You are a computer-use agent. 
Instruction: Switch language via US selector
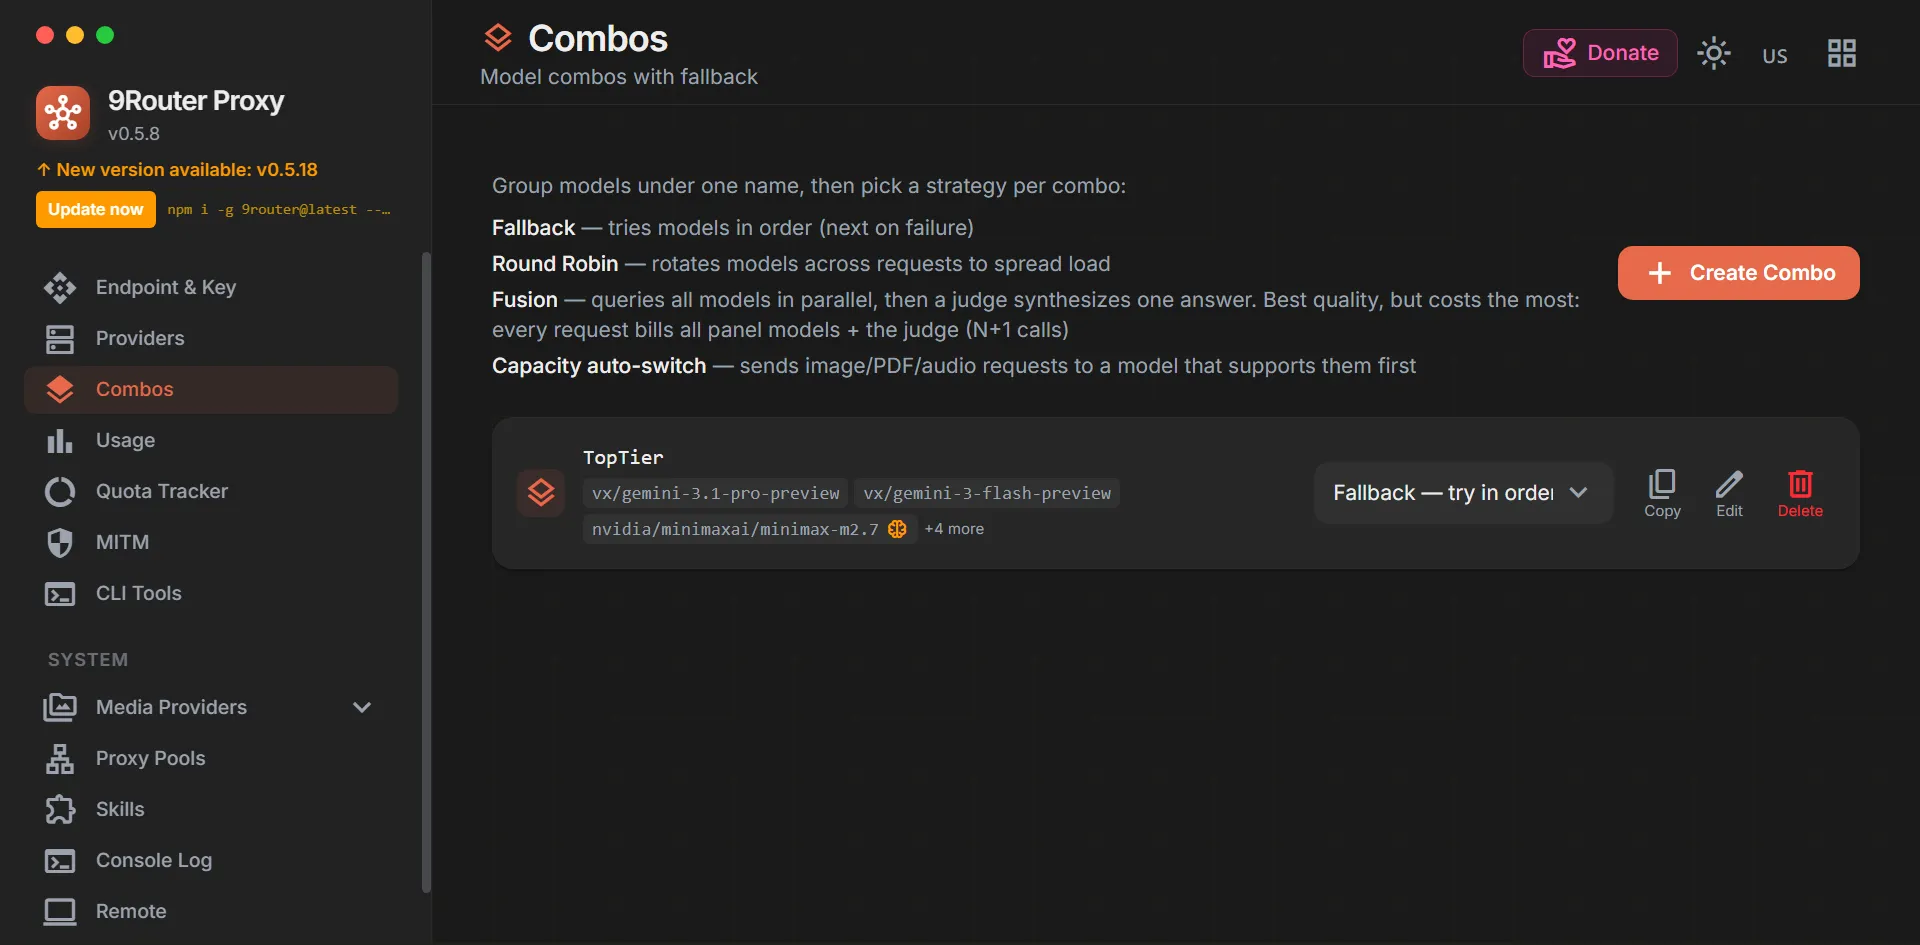pyautogui.click(x=1774, y=56)
